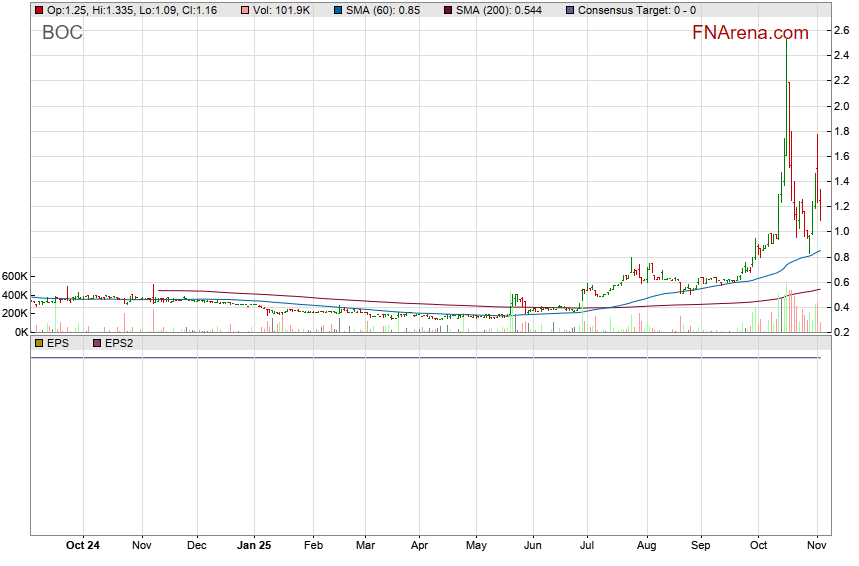Click the red OHLC price legend swatch
The height and width of the screenshot is (566, 859).
click(x=38, y=10)
